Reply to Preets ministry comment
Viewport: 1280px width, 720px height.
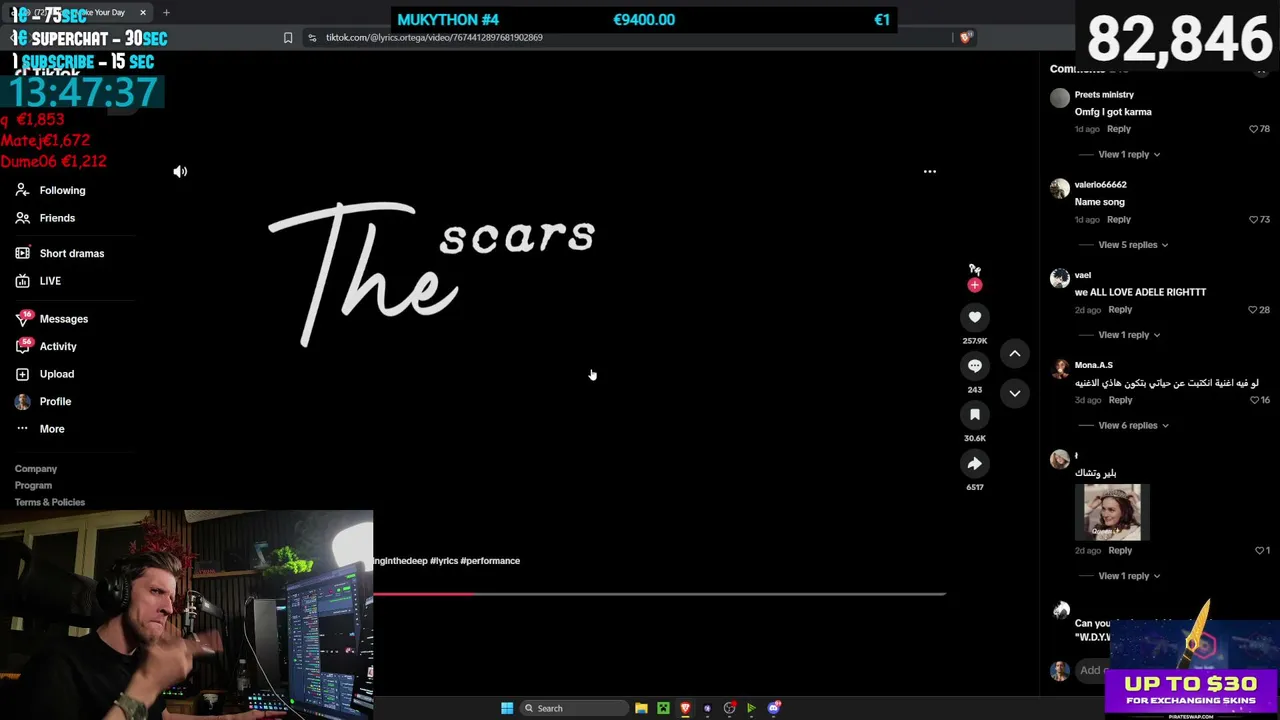coord(1118,129)
